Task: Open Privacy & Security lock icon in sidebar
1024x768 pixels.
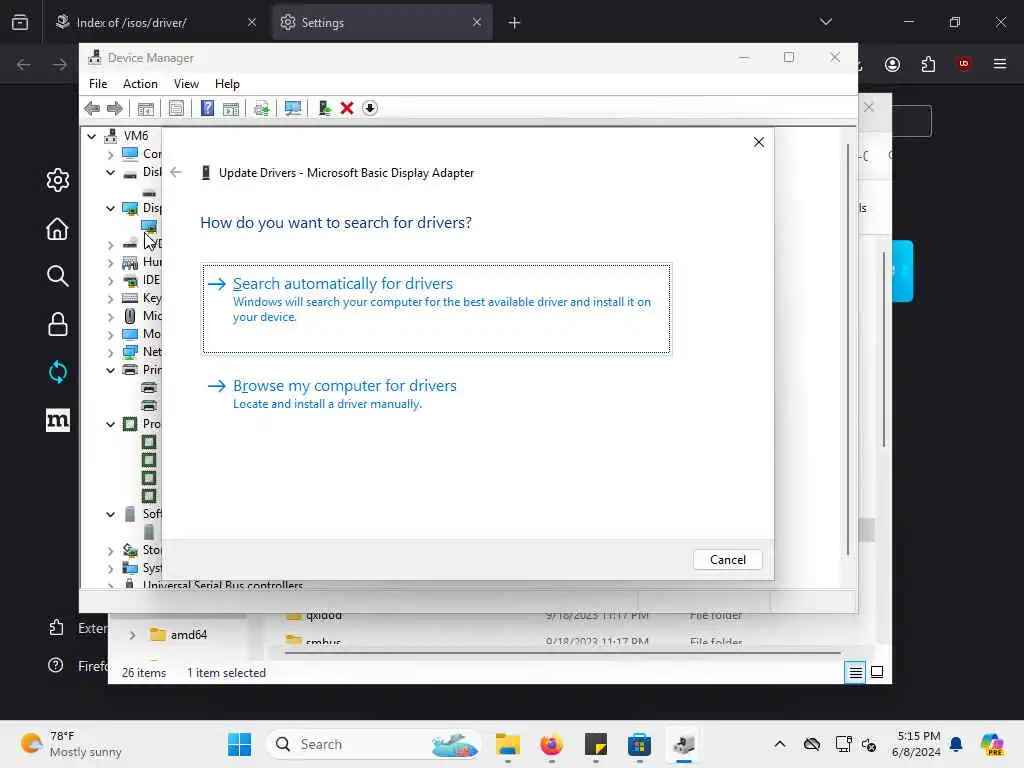Action: pyautogui.click(x=57, y=324)
